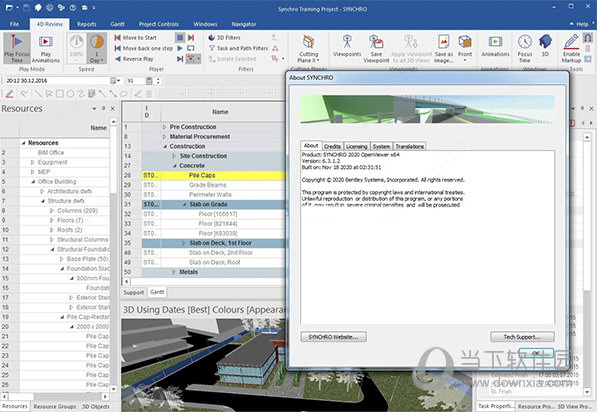
Task: Open 3D Objects bottom tab
Action: coord(96,406)
